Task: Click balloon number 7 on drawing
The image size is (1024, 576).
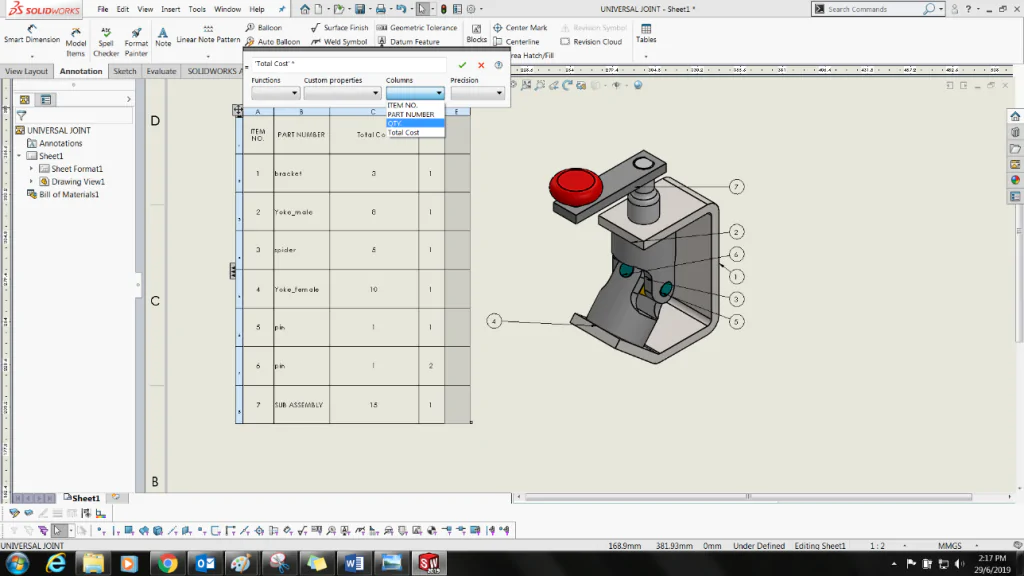Action: [x=736, y=187]
